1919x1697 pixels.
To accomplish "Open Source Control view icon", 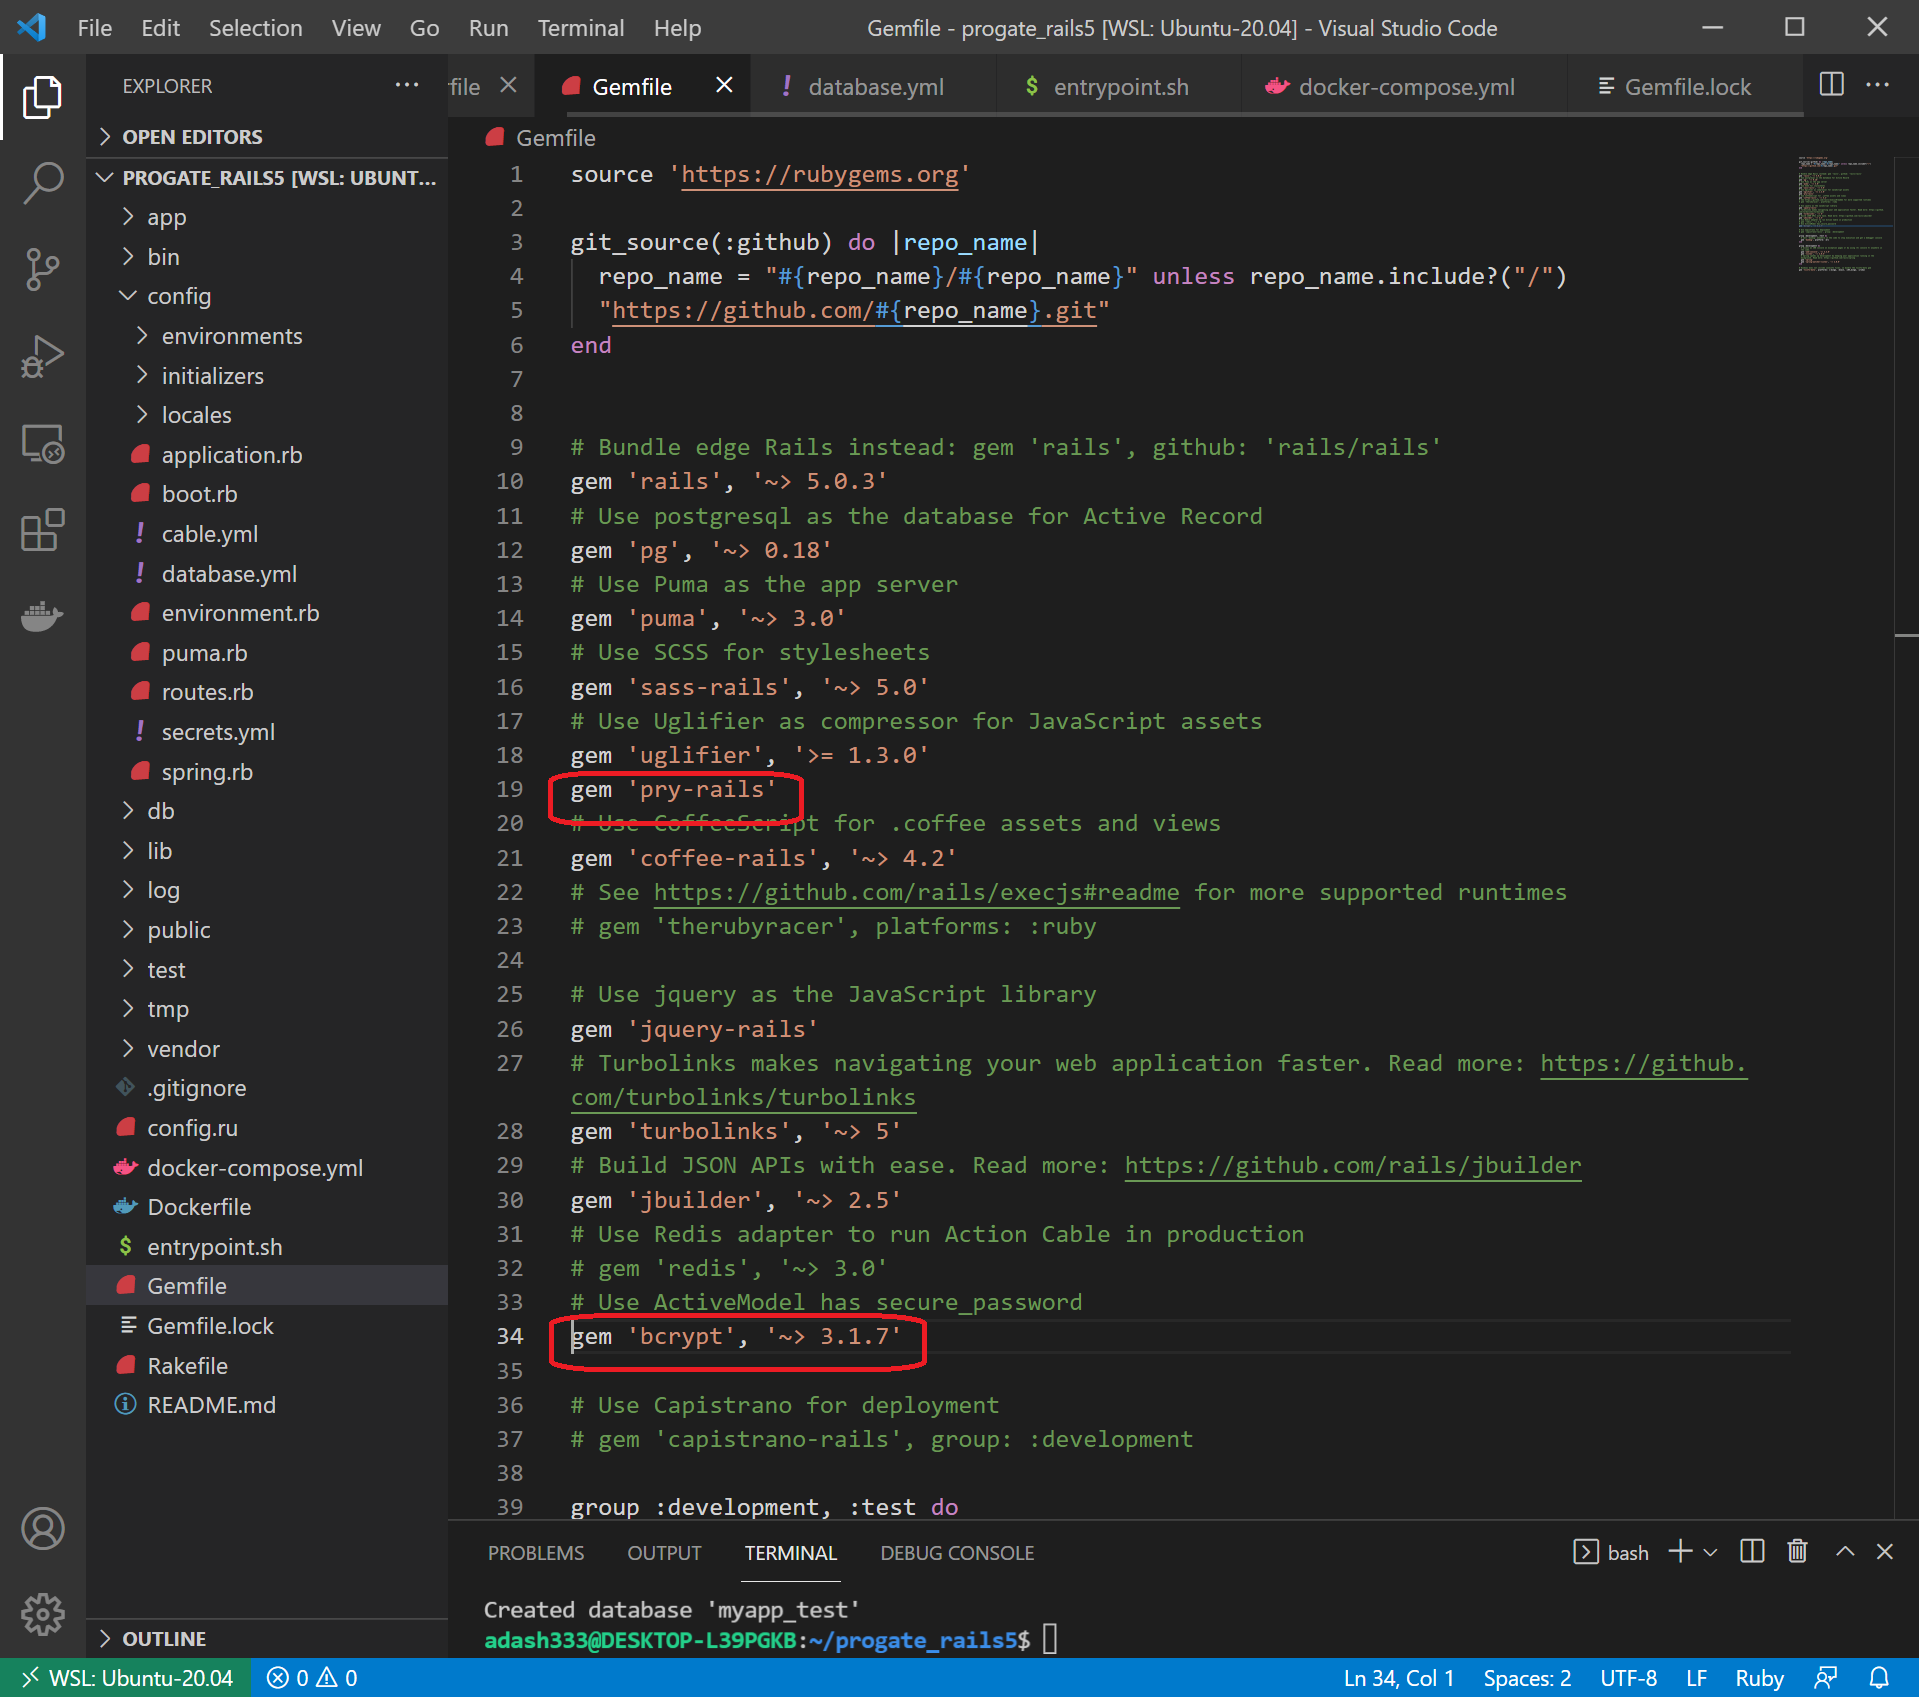I will [42, 269].
